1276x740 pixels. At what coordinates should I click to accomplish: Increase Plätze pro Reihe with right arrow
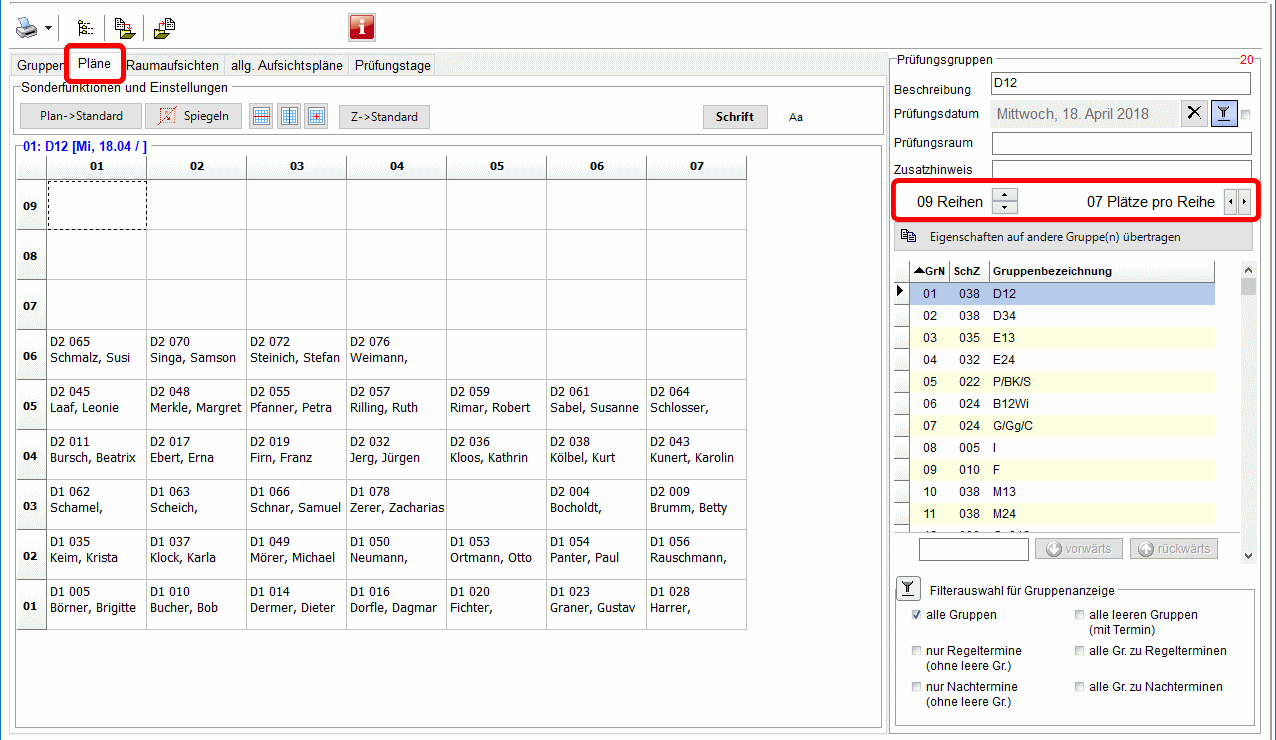1244,202
